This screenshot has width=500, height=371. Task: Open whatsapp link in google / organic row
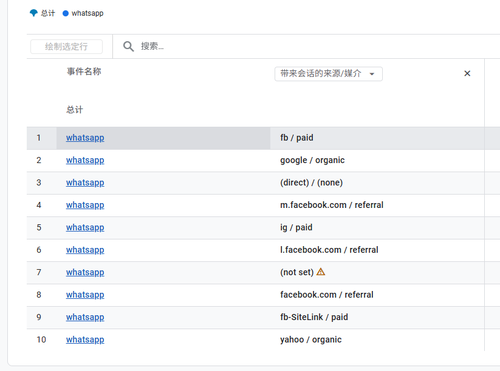[x=85, y=160]
